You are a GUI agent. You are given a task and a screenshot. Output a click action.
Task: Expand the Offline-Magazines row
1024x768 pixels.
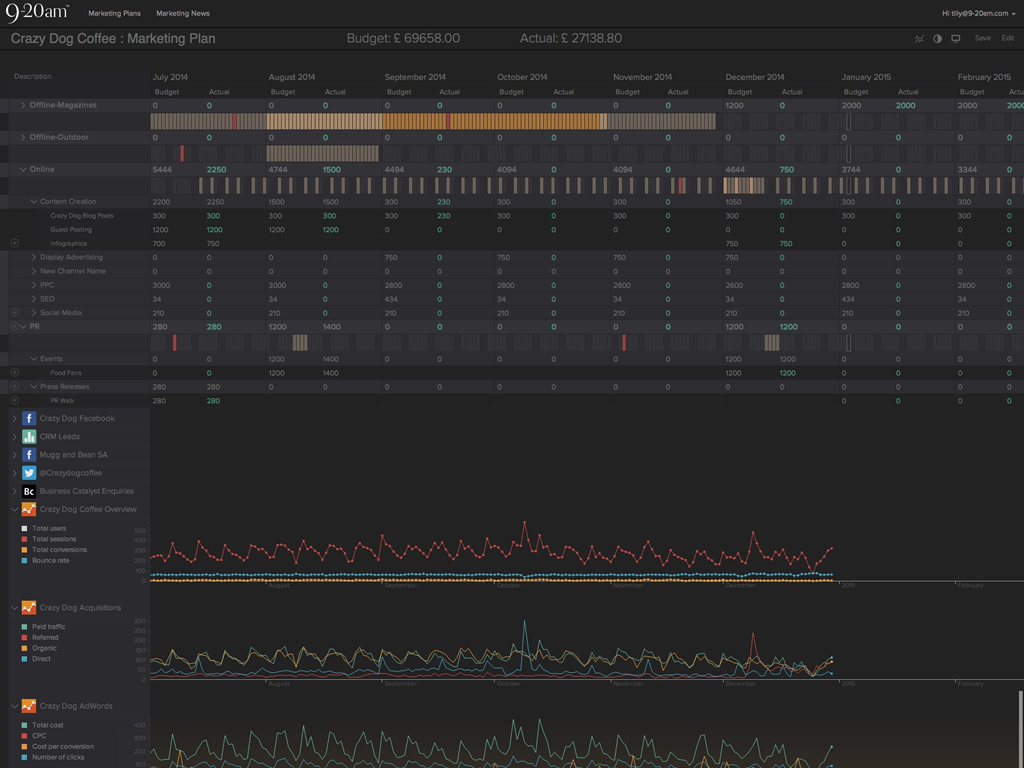point(23,106)
